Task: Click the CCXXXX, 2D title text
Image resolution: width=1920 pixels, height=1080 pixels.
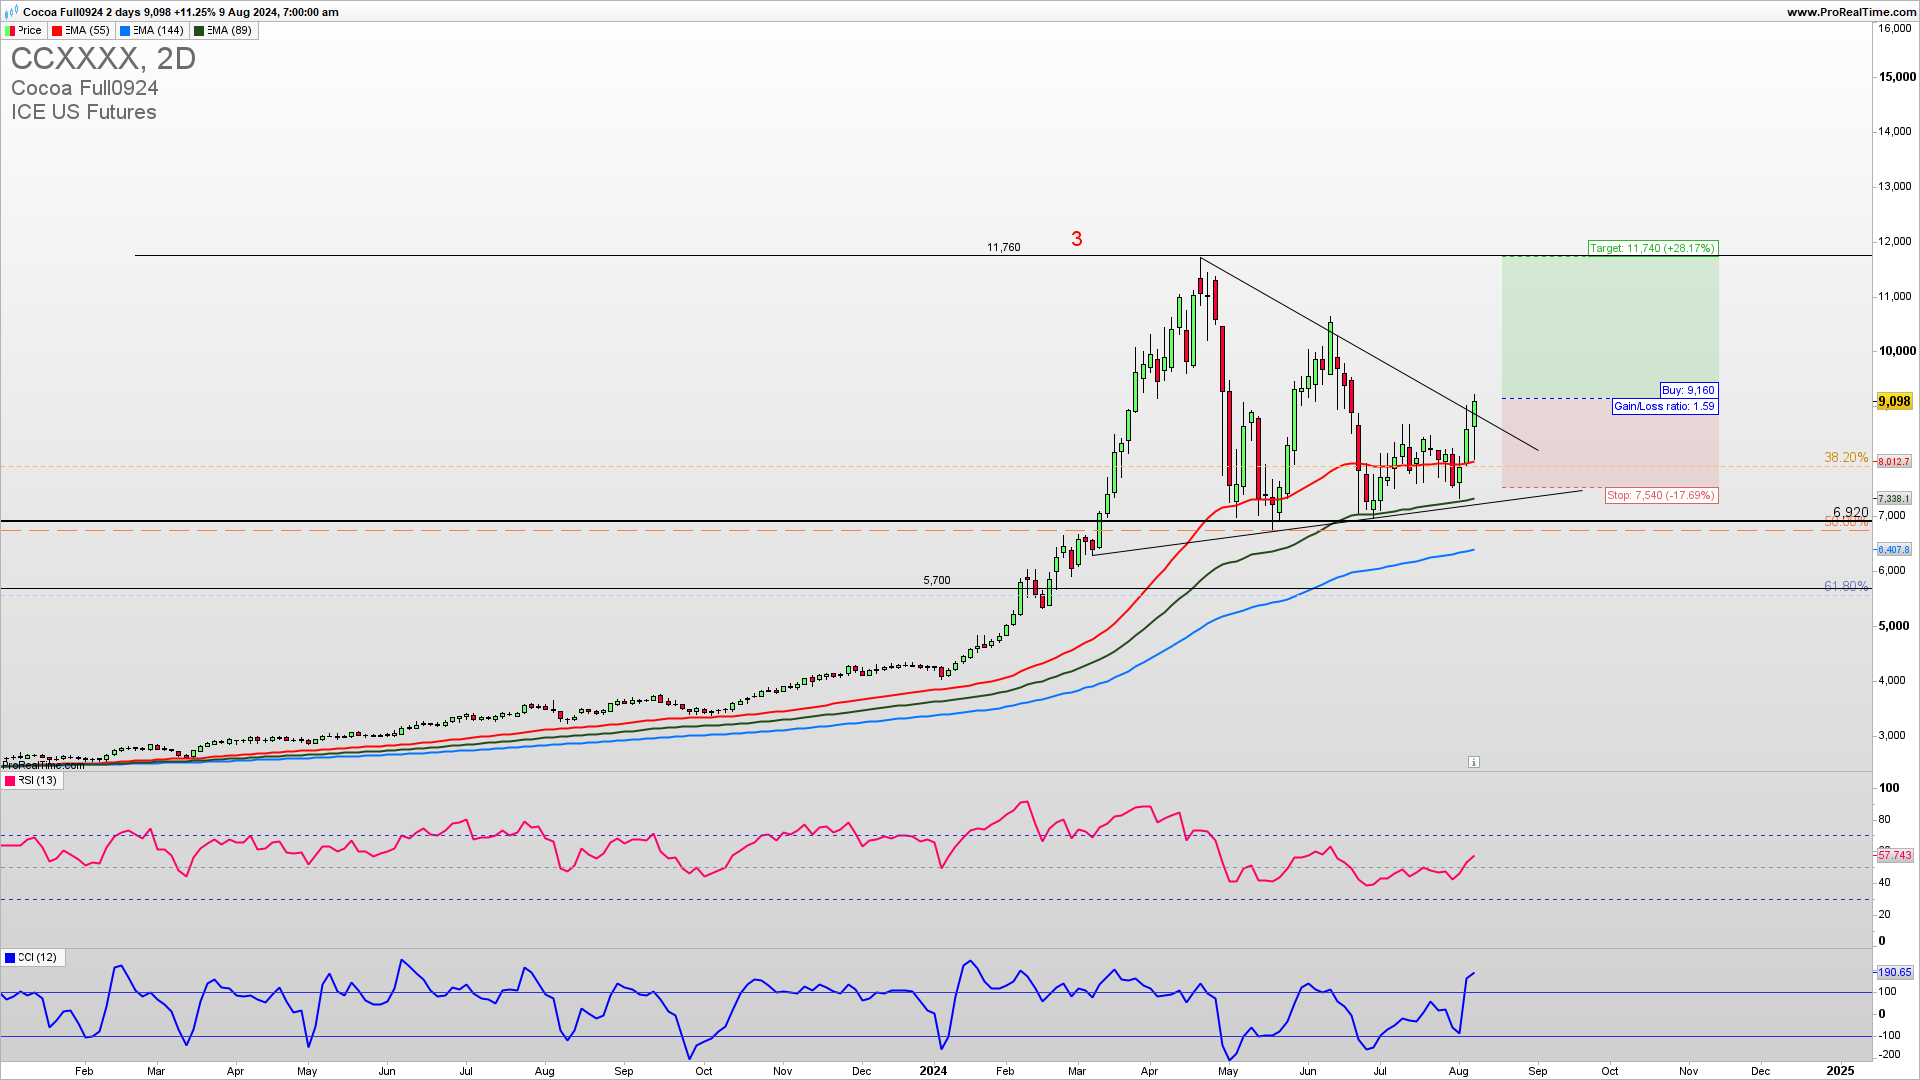Action: coord(103,58)
